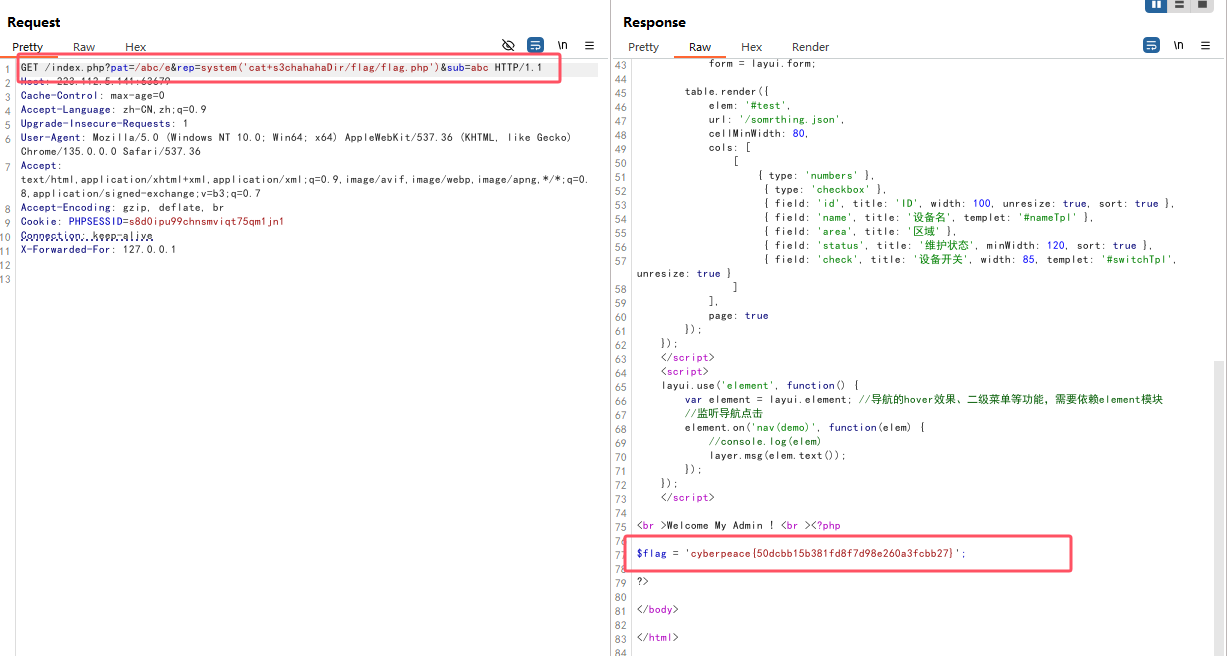The width and height of the screenshot is (1227, 656).
Task: Click the field 'status' column definition line
Action: 958,245
